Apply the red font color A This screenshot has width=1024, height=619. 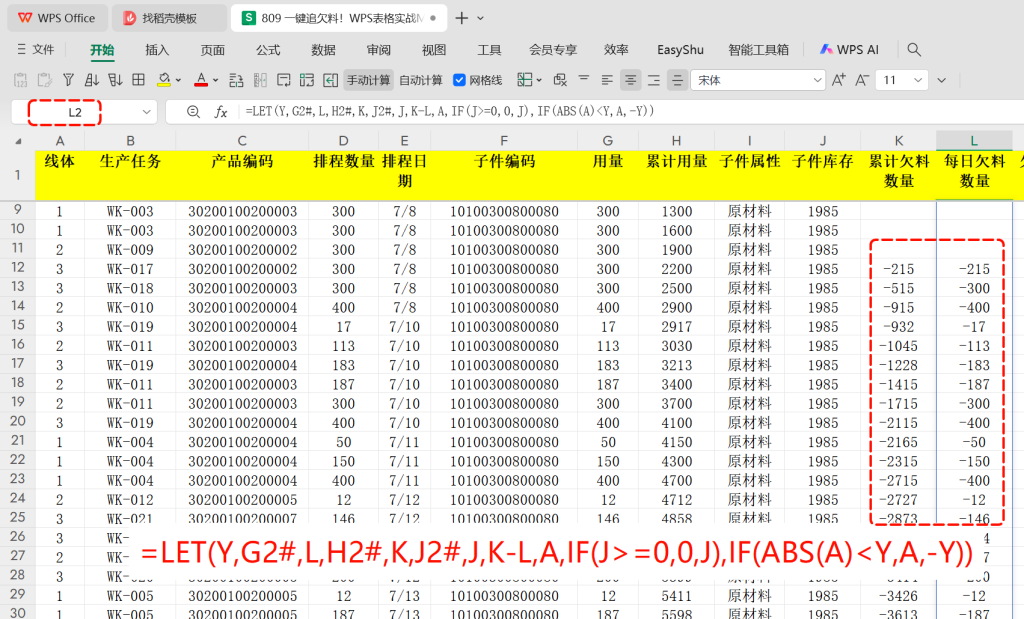tap(201, 80)
